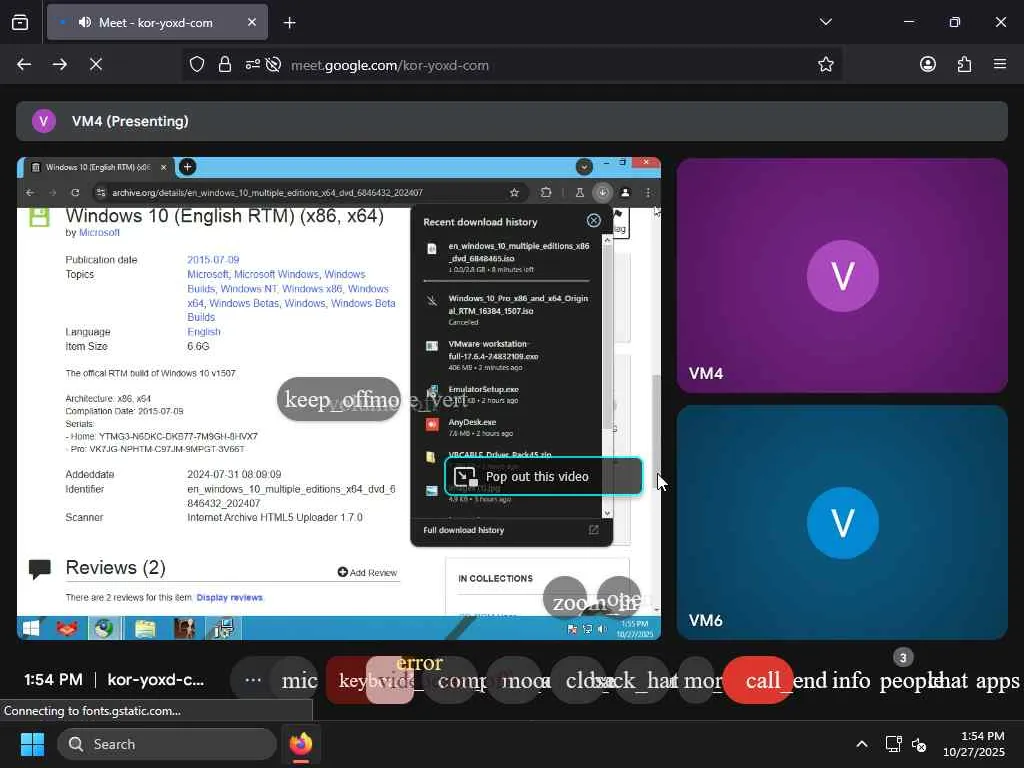1024x768 pixels.
Task: Share screen with the present (comp) button
Action: point(451,680)
